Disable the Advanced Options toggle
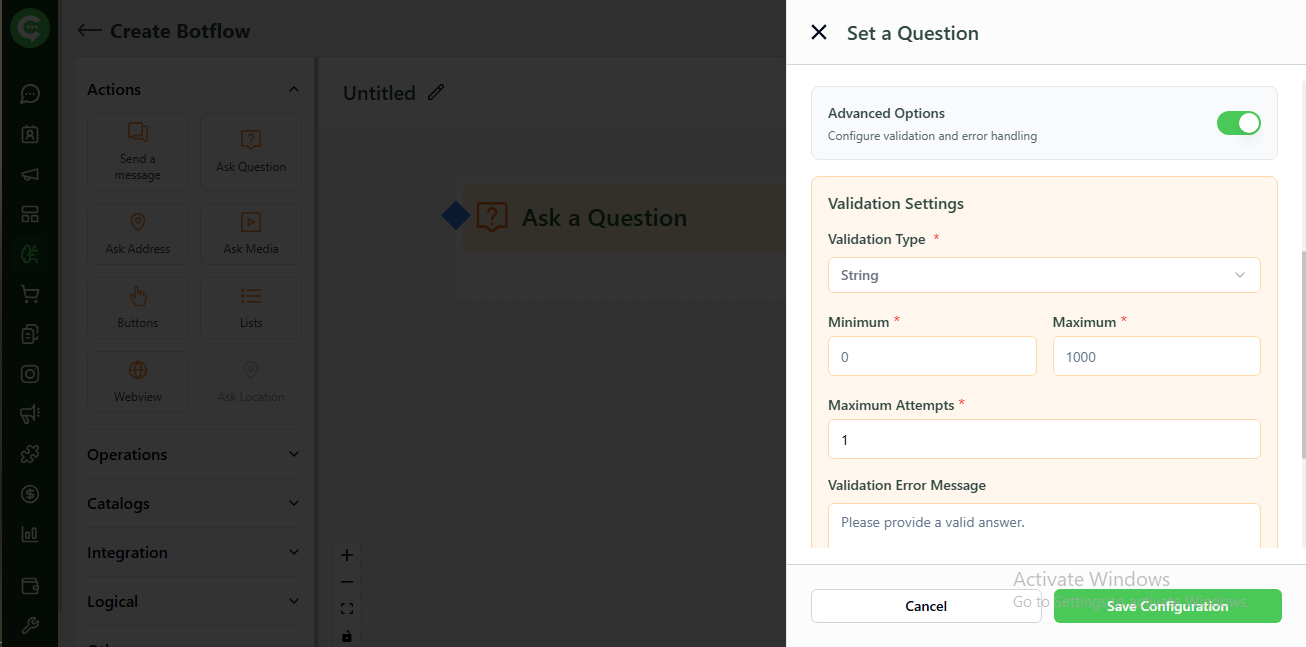Screen dimensions: 1306x647 tap(1239, 123)
